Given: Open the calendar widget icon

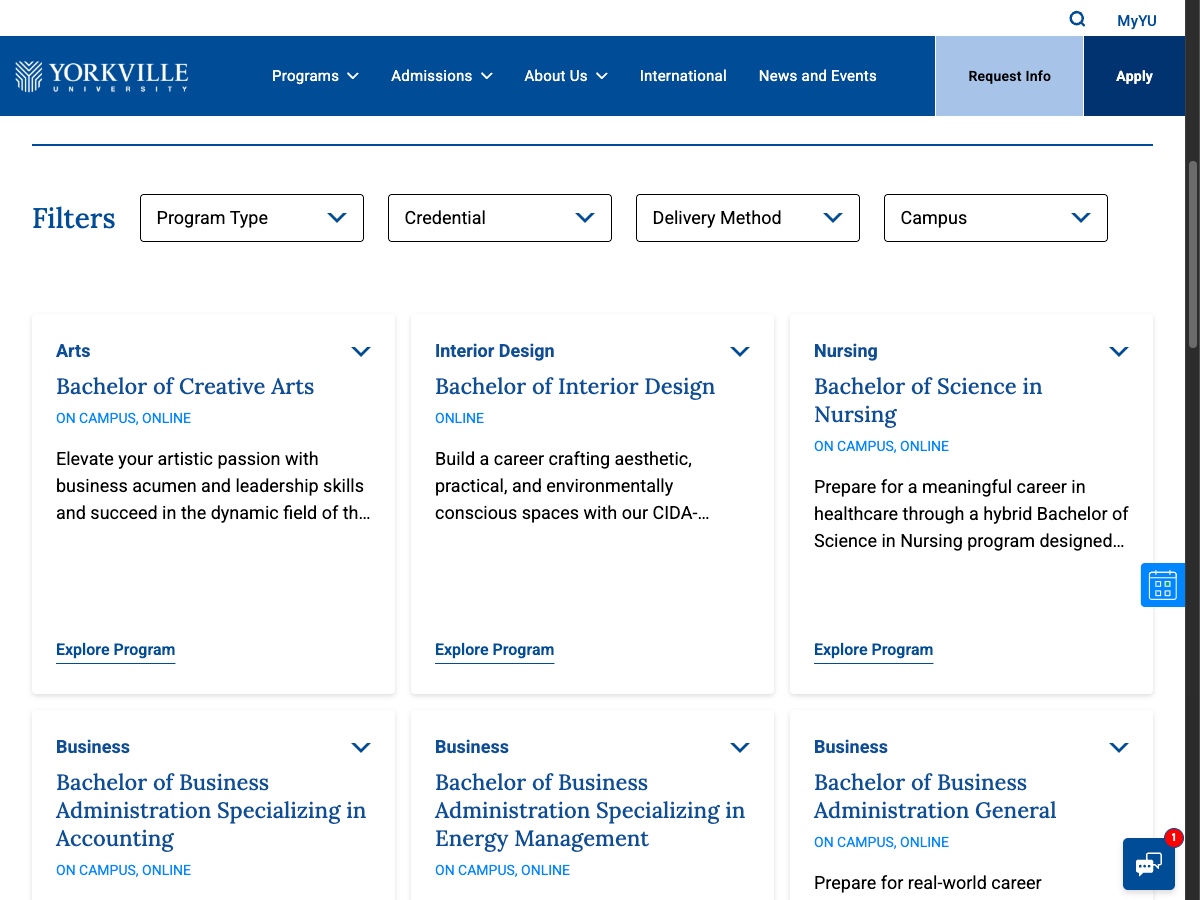Looking at the screenshot, I should (1162, 585).
